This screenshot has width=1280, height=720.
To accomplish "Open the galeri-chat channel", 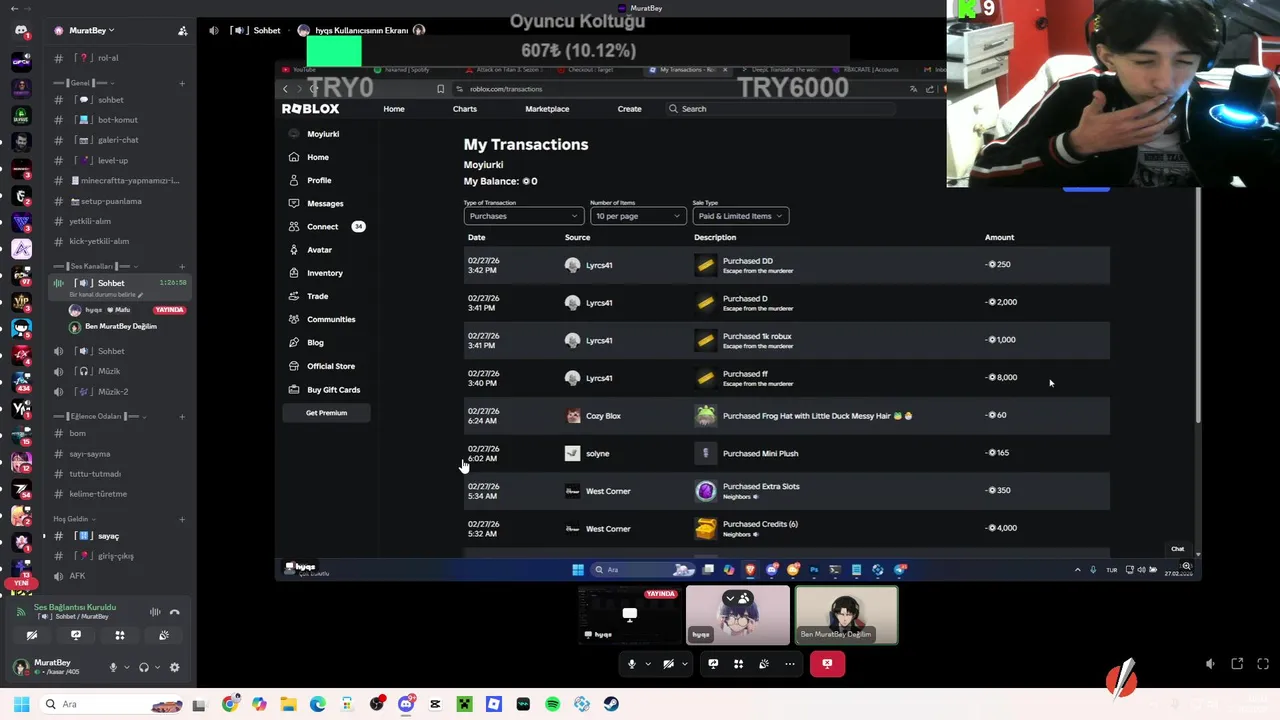I will tap(120, 140).
